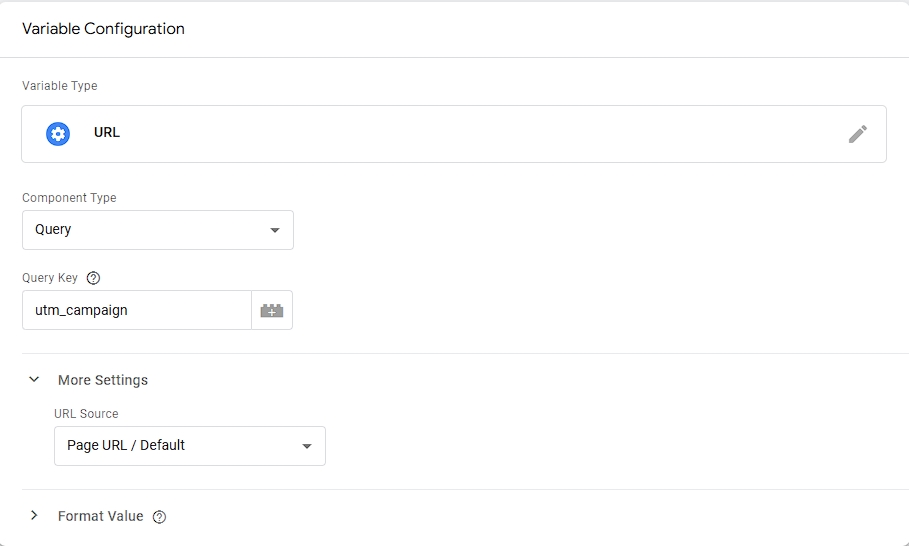
Task: Click the Component Type dropdown arrow
Action: pos(275,231)
